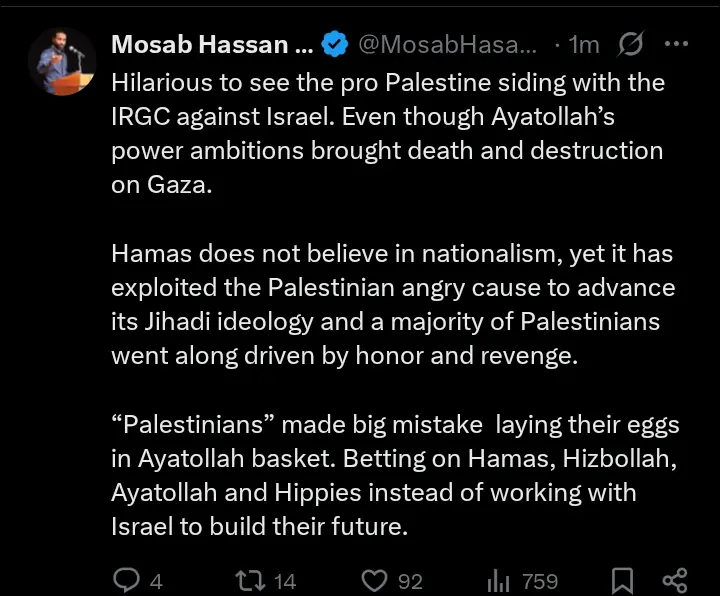Expand the three-dot more options menu
Image resolution: width=720 pixels, height=596 pixels.
coord(677,44)
